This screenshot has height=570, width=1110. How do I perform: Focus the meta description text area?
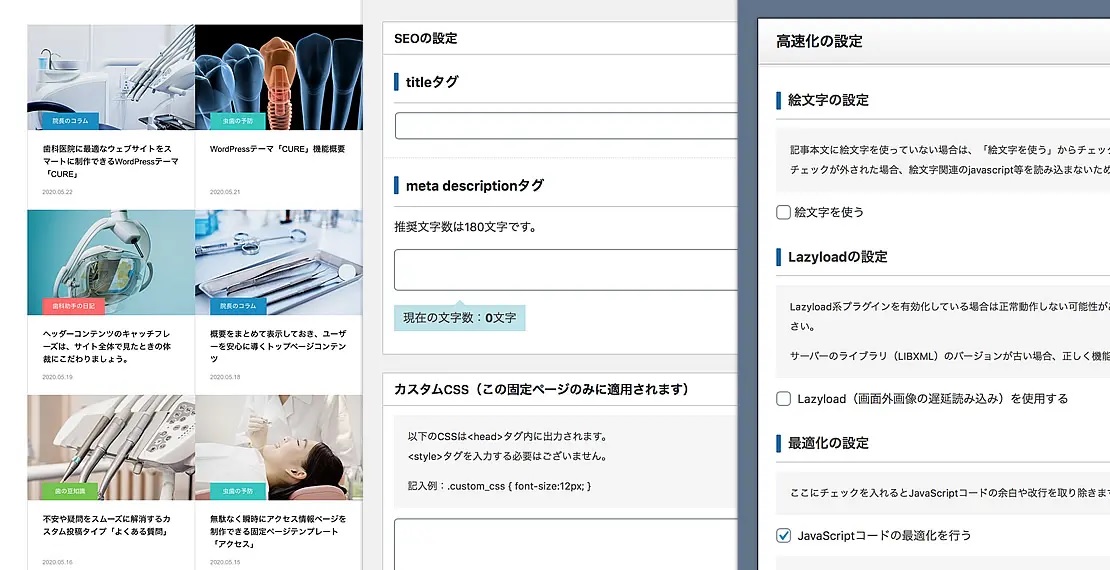click(x=565, y=270)
